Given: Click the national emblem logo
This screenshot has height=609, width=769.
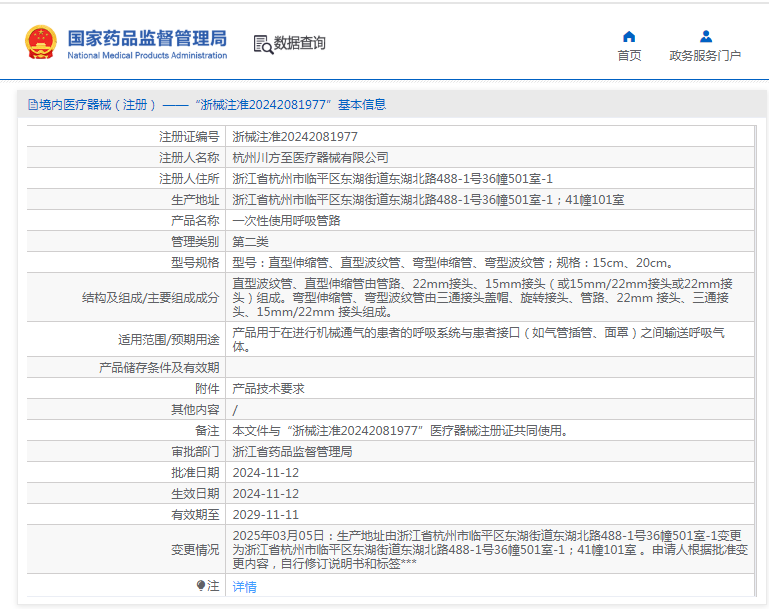Looking at the screenshot, I should click(40, 42).
